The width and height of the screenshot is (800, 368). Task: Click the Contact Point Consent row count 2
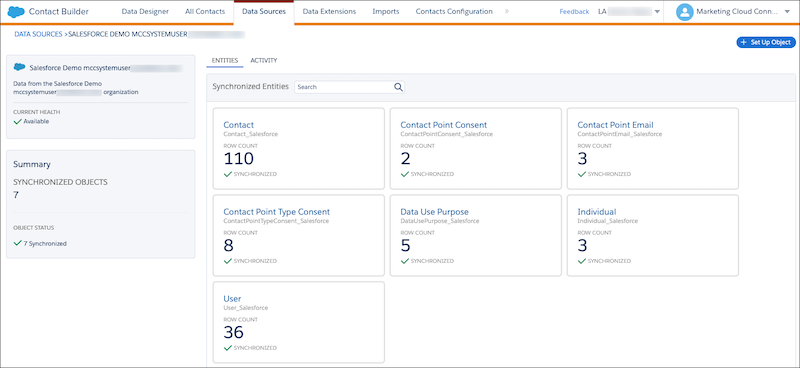pyautogui.click(x=405, y=159)
